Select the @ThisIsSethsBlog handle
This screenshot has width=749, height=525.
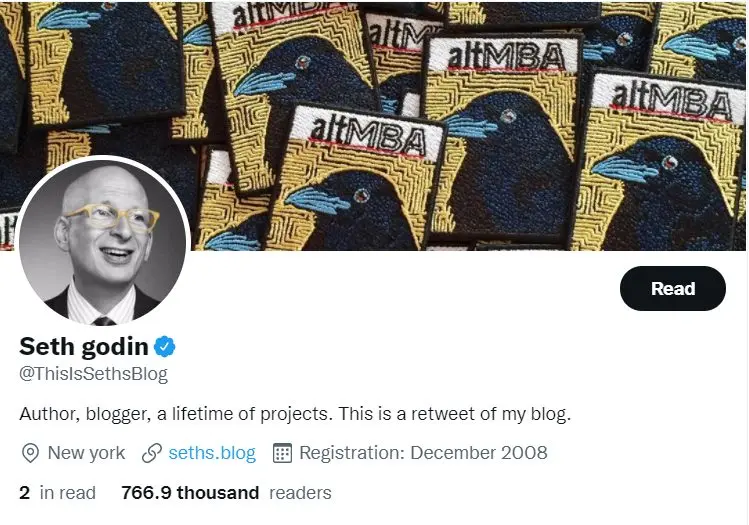coord(94,374)
